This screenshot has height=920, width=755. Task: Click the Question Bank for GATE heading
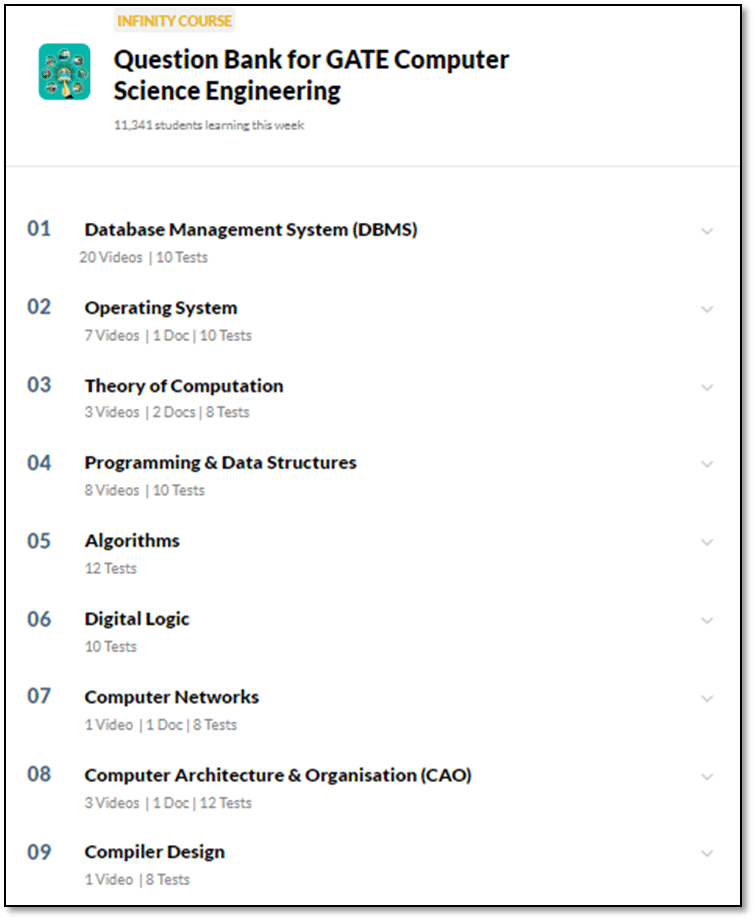(x=312, y=75)
